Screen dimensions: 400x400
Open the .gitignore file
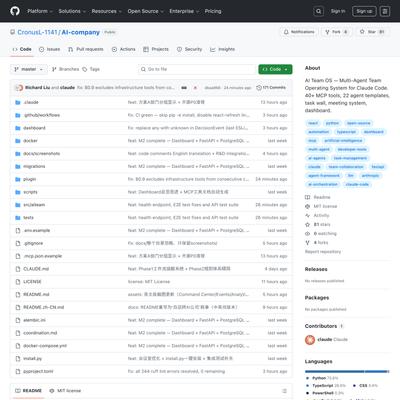(33, 243)
